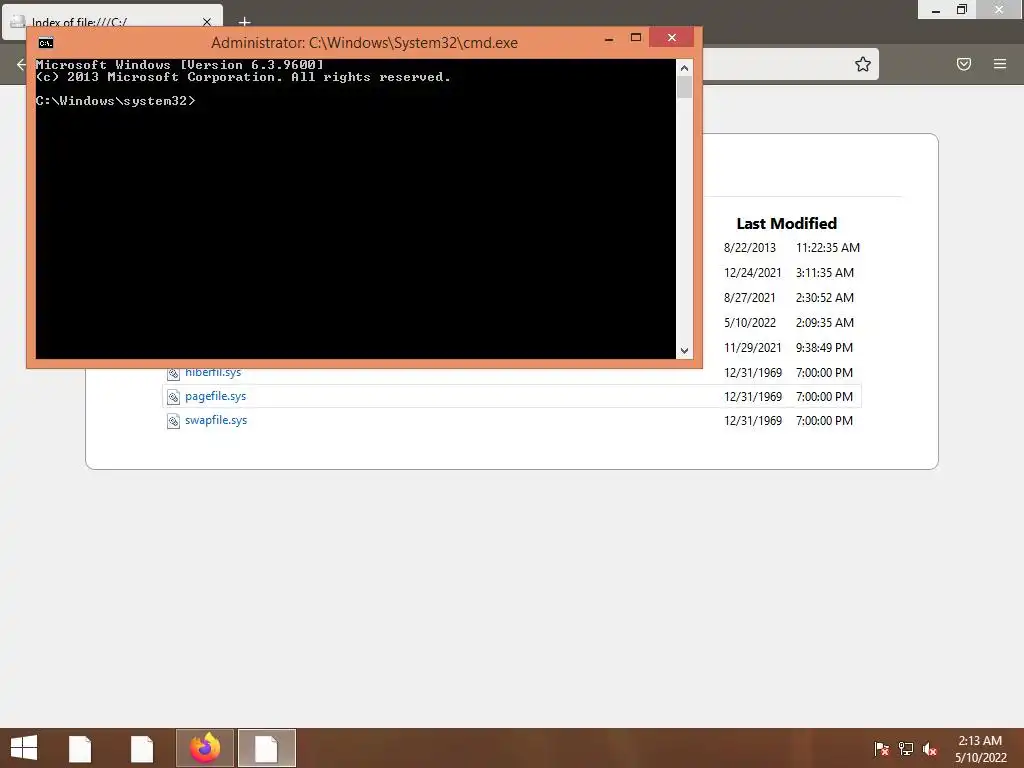Image resolution: width=1024 pixels, height=768 pixels.
Task: Open cmd window system menu icon
Action: tap(46, 43)
